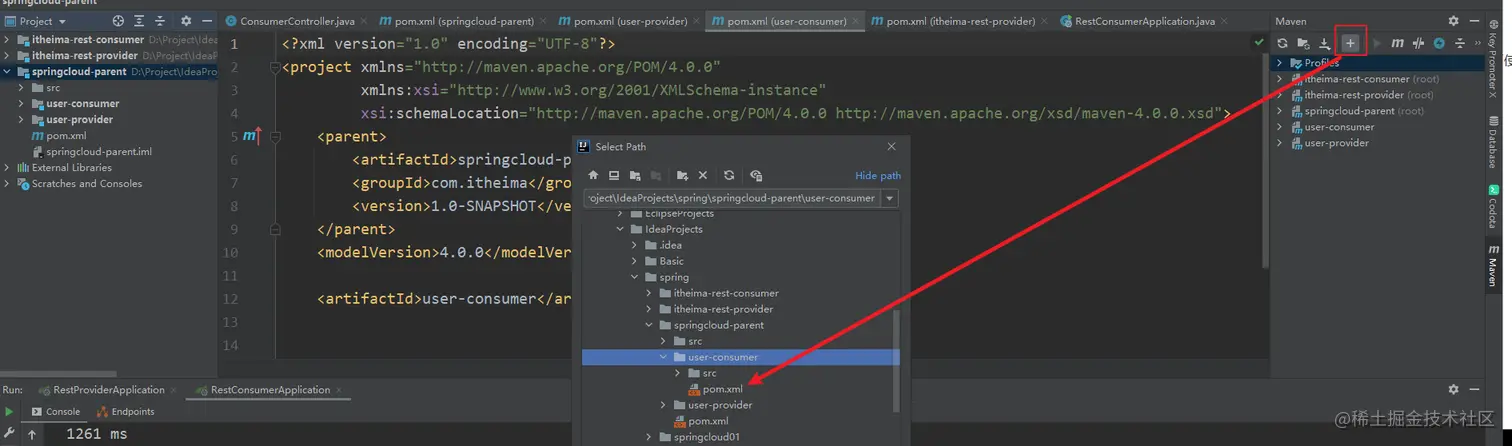Click Hide path link

click(x=878, y=176)
